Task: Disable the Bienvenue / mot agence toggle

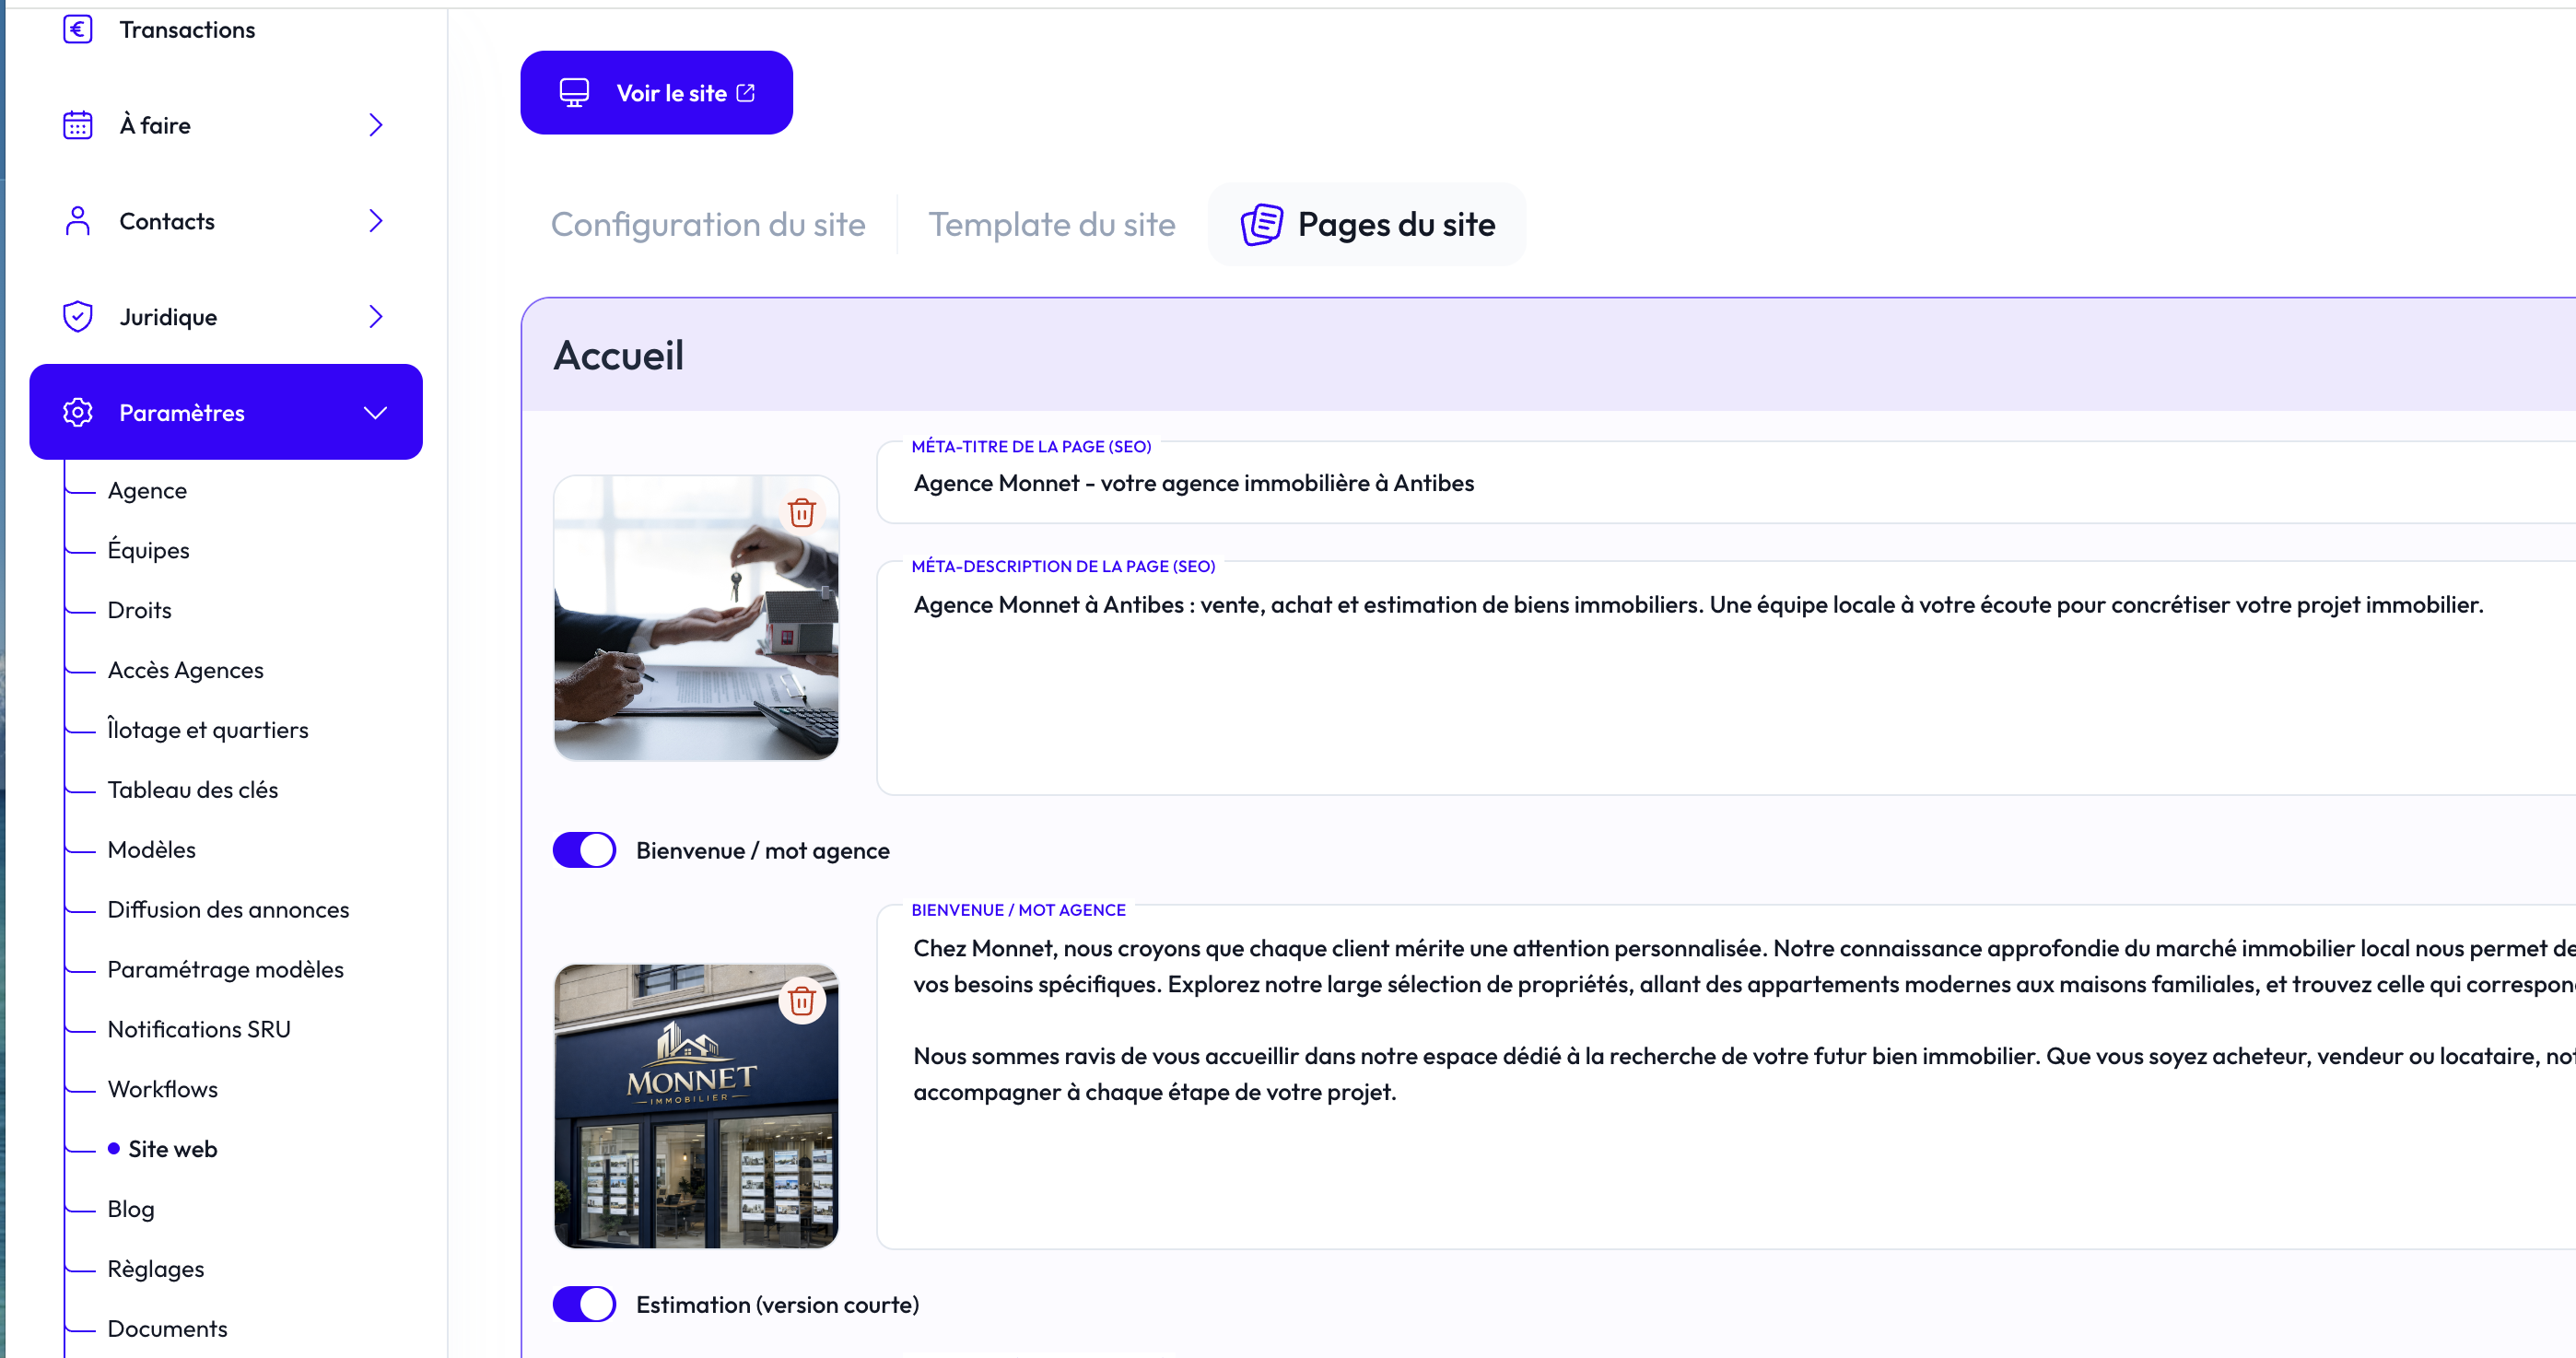Action: 585,851
